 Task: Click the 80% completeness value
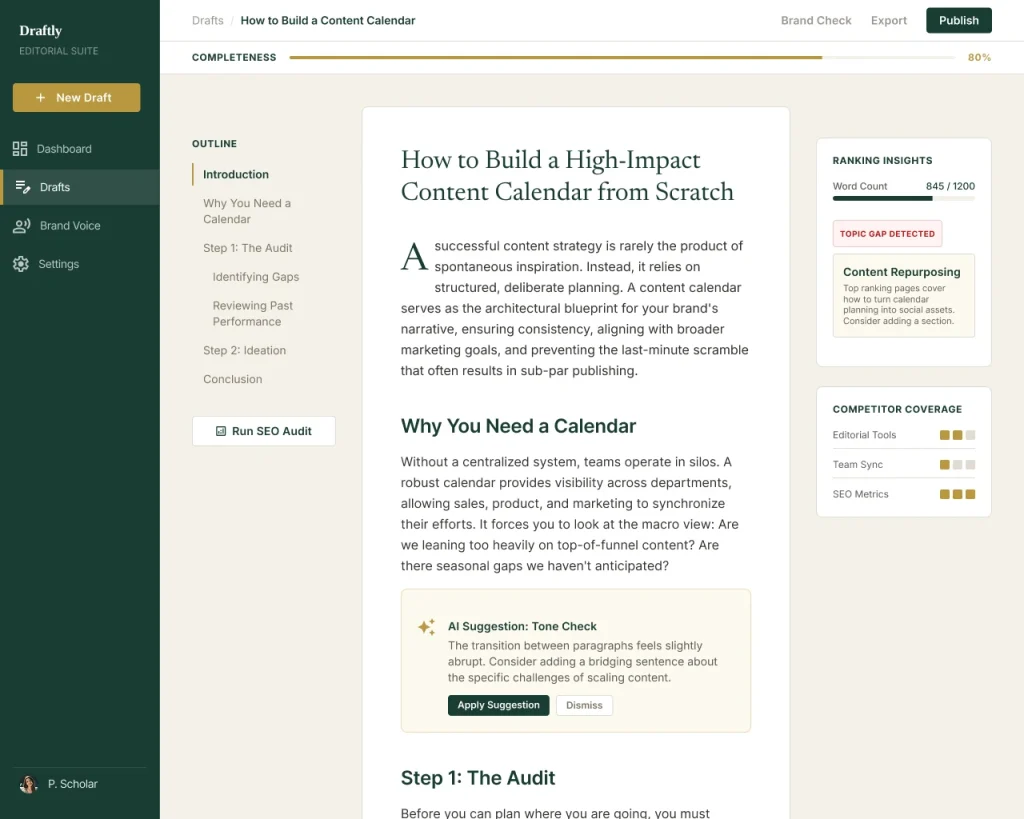point(979,57)
